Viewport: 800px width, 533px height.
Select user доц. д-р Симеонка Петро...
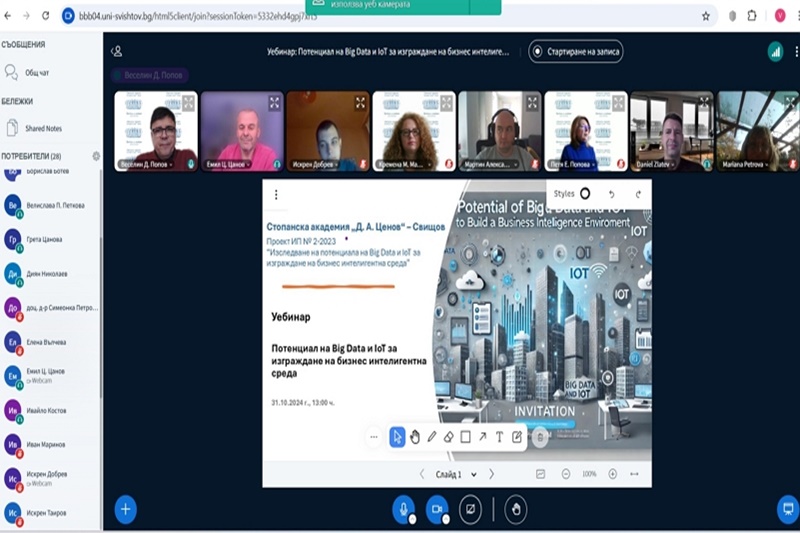pyautogui.click(x=50, y=308)
